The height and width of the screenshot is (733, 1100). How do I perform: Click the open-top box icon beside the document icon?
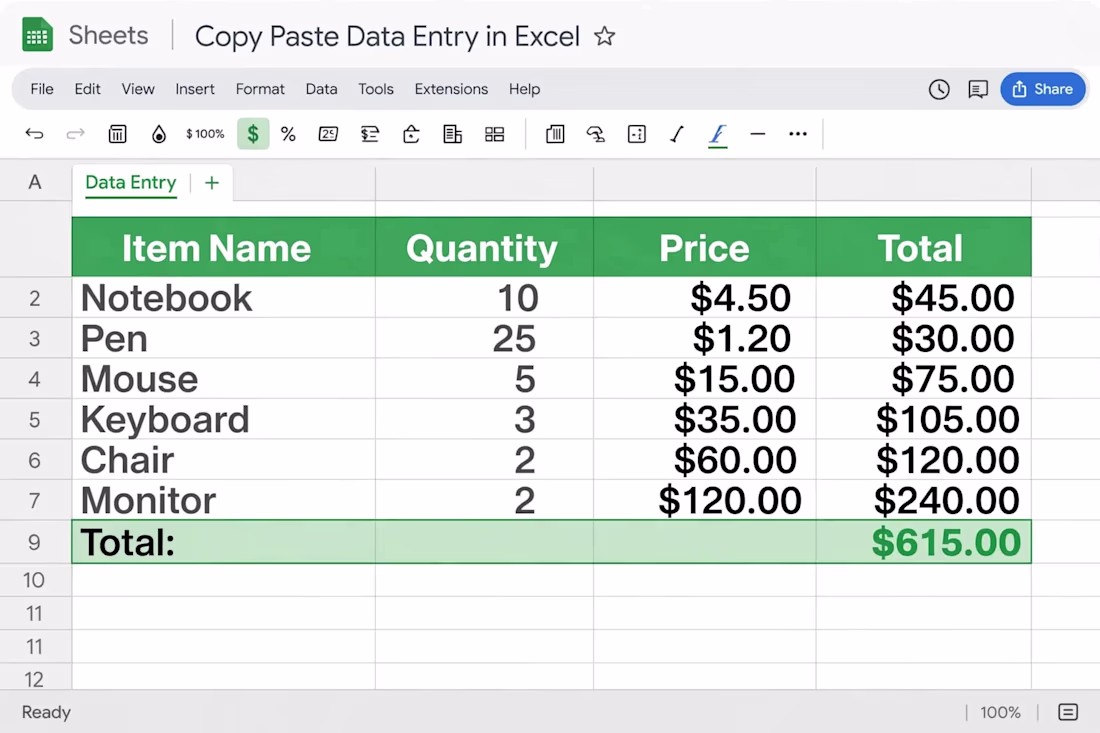411,133
